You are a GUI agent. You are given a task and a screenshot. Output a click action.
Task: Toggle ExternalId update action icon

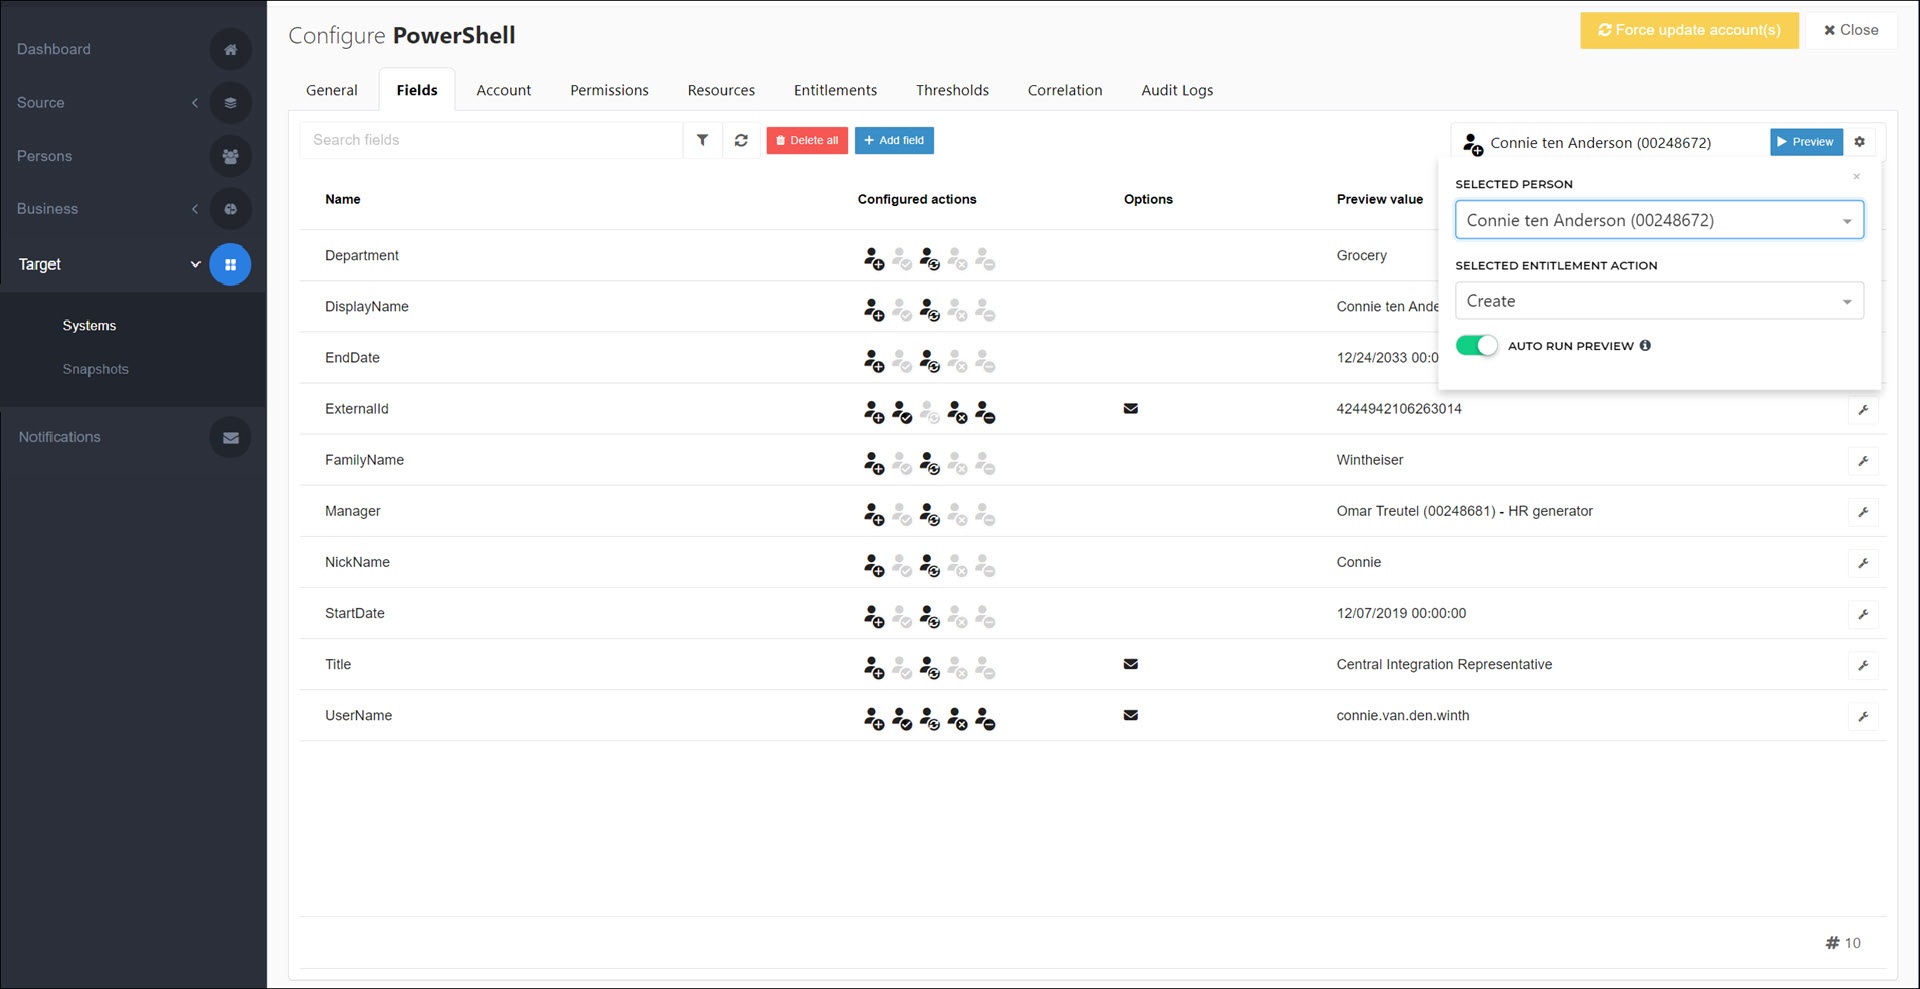(929, 412)
